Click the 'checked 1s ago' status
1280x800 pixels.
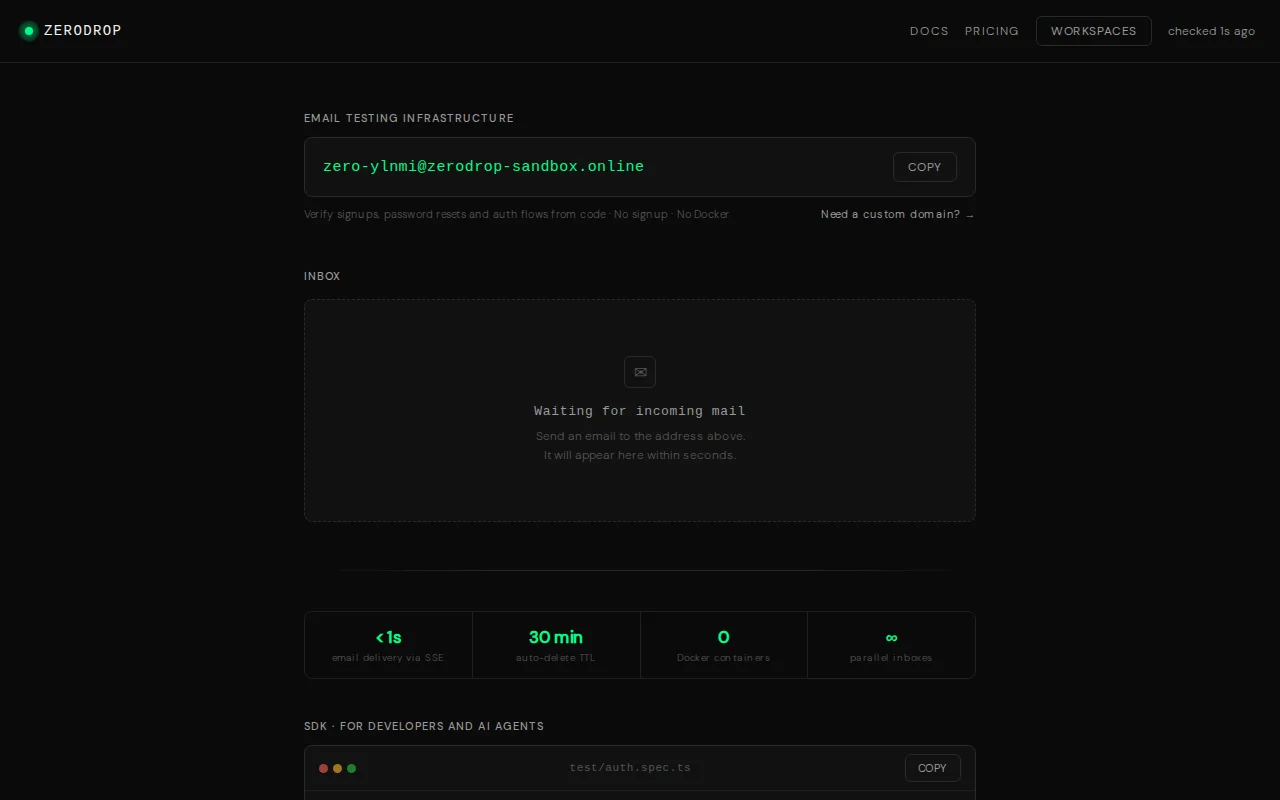click(1211, 31)
